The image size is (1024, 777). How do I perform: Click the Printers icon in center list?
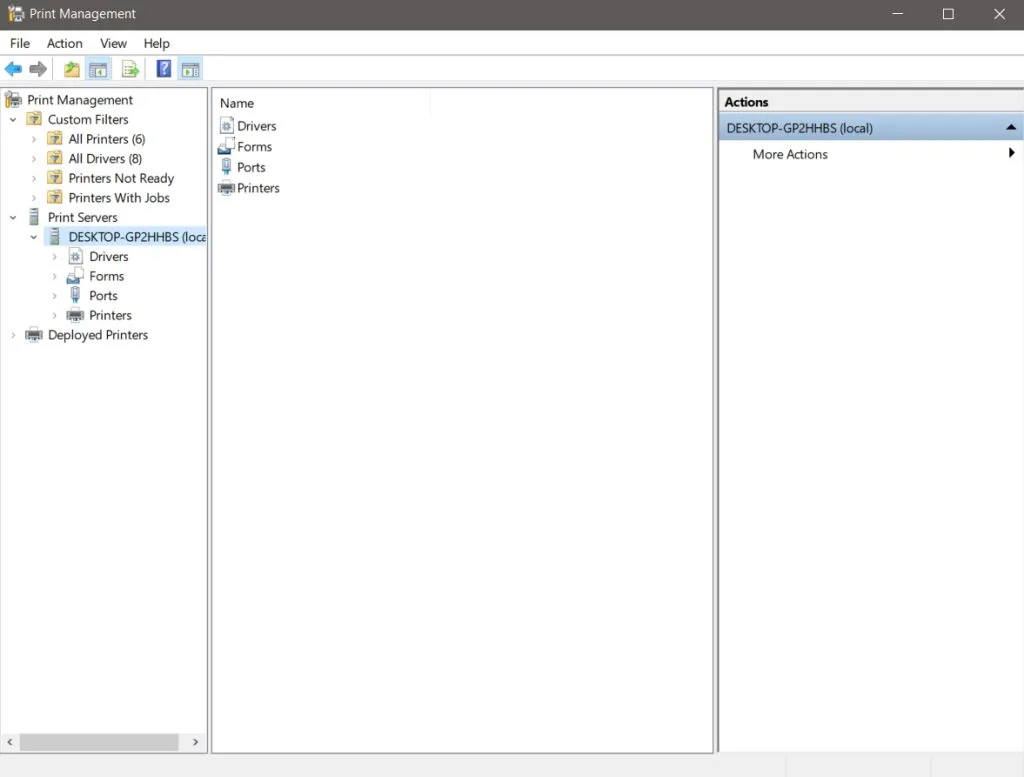click(226, 188)
